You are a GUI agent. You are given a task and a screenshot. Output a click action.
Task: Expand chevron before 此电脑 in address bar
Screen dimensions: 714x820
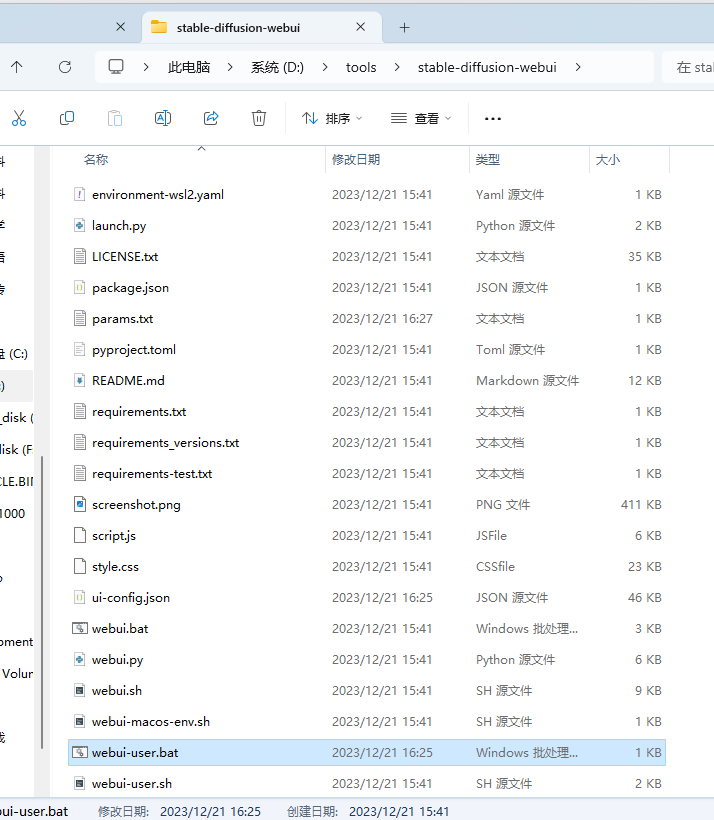146,67
